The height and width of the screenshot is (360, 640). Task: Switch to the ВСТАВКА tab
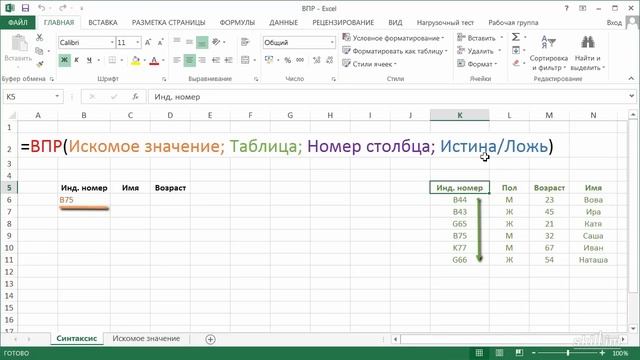tap(103, 22)
